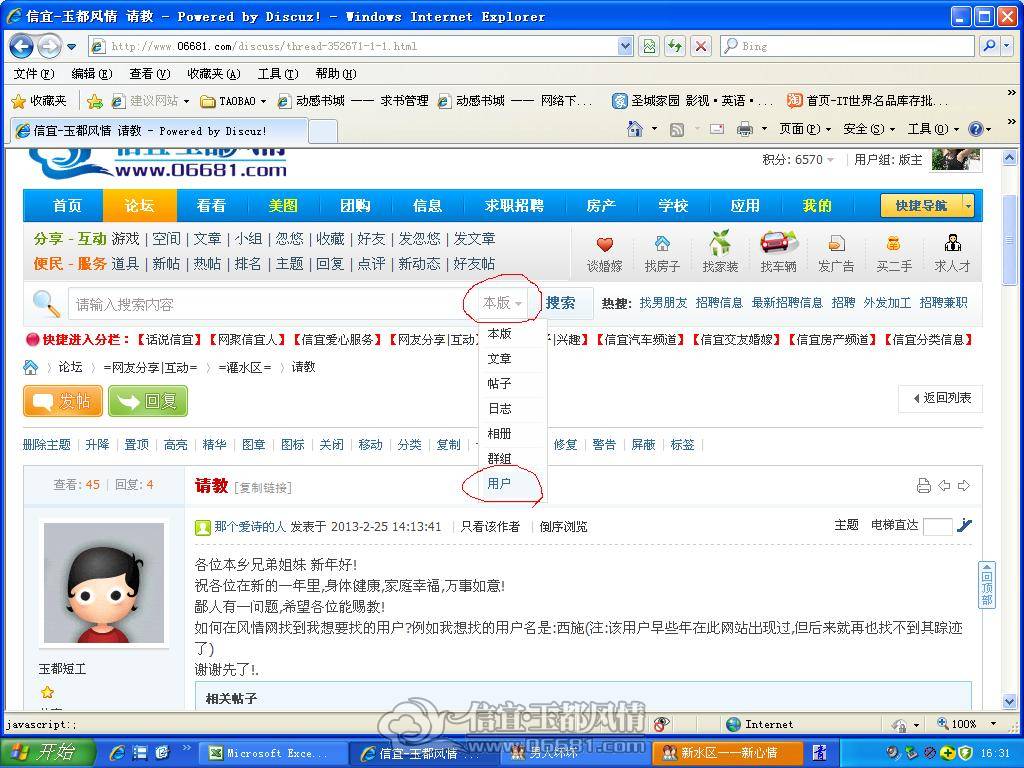Open the Favorites star button

[x=39, y=101]
